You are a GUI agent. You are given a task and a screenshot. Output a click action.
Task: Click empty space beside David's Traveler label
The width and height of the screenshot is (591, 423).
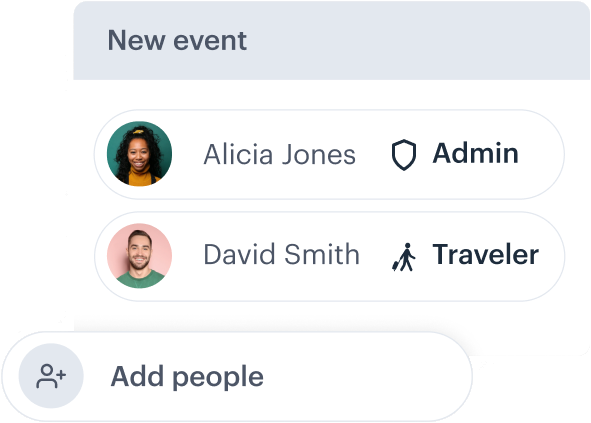[x=550, y=256]
